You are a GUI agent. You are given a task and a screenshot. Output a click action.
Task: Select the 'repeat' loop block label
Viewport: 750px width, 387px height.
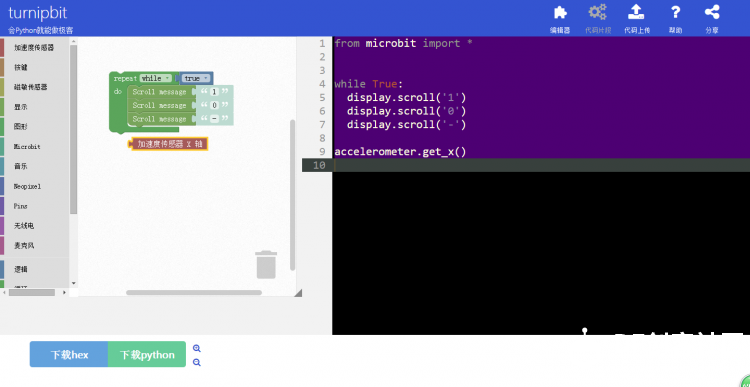(x=125, y=78)
